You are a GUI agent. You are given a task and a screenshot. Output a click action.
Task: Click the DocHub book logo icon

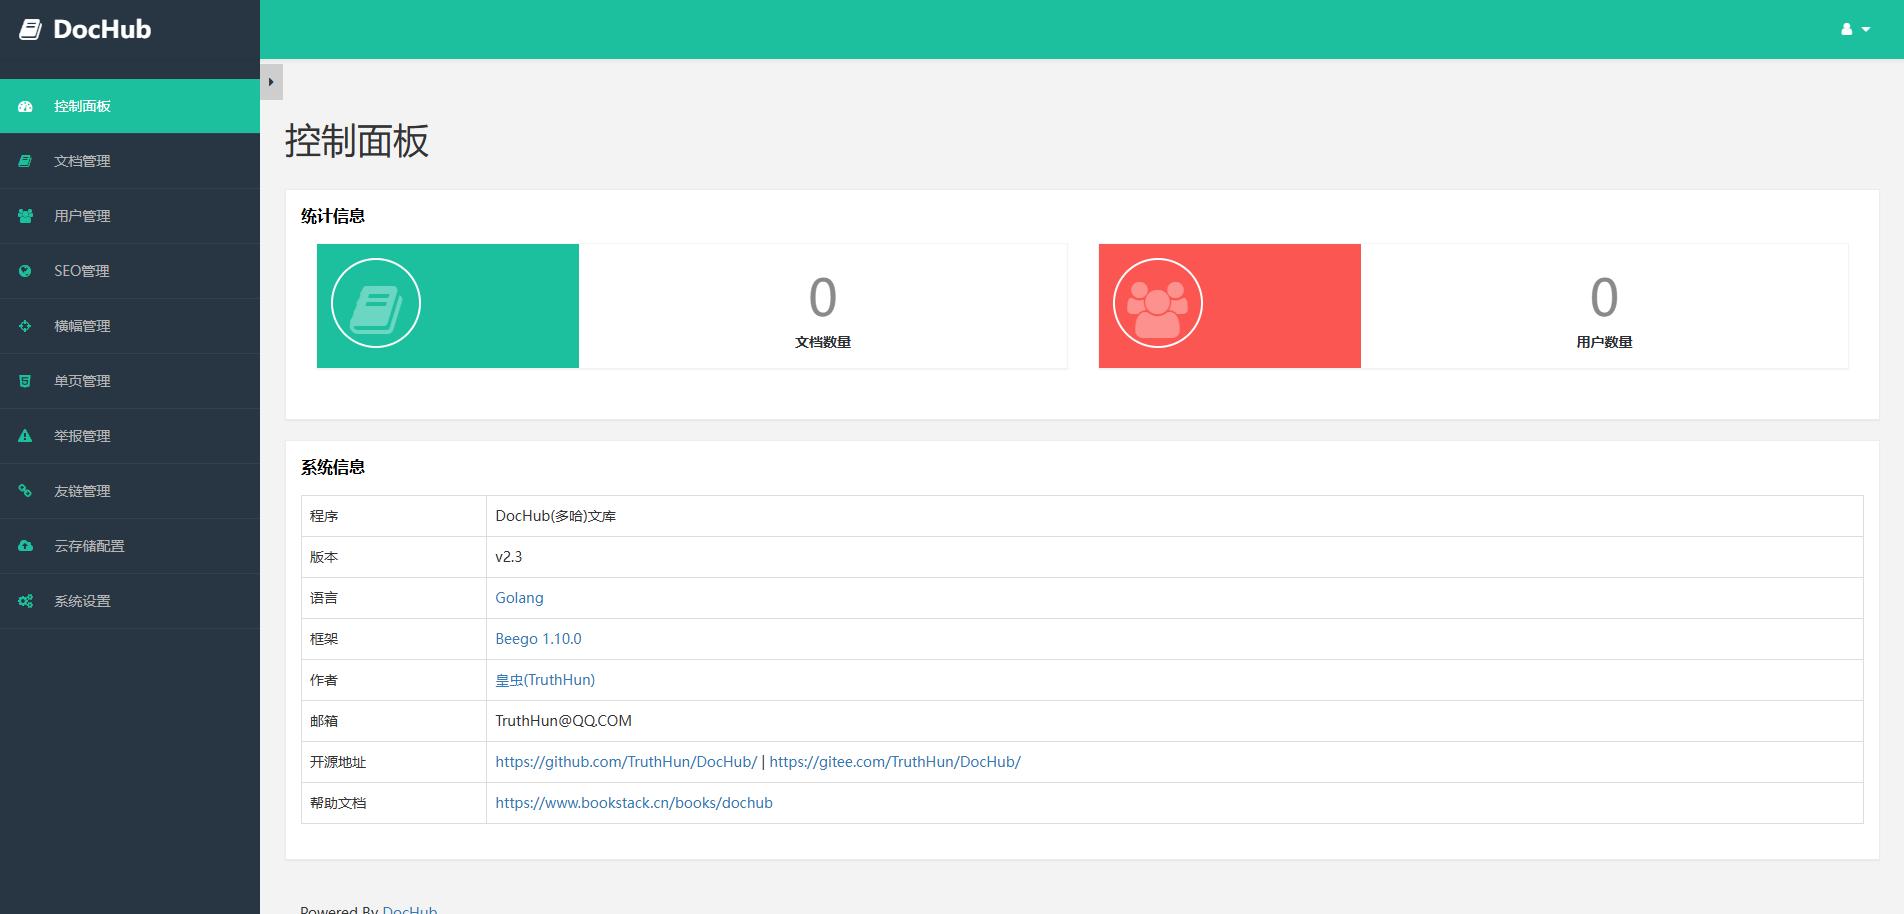(x=31, y=30)
